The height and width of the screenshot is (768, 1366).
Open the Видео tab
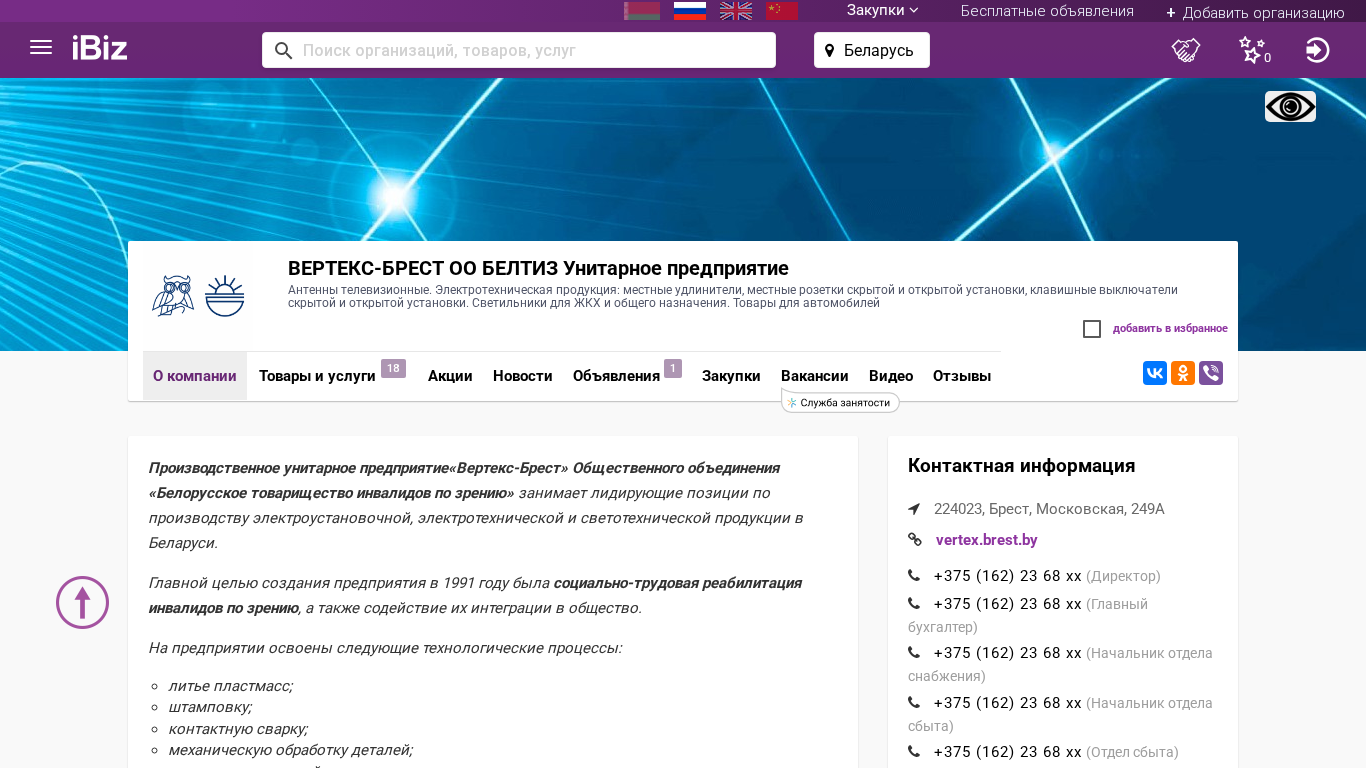[x=891, y=376]
